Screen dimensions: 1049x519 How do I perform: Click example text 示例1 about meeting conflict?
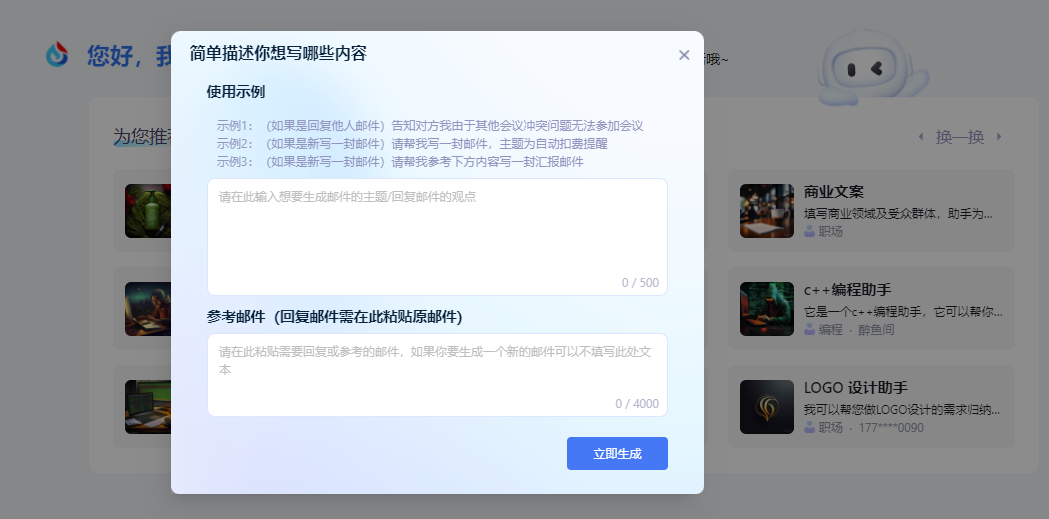430,126
